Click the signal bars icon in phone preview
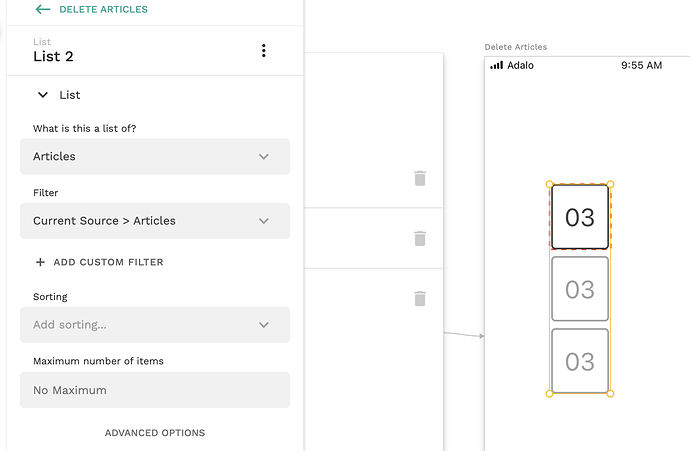This screenshot has height=451, width=690. pos(496,66)
